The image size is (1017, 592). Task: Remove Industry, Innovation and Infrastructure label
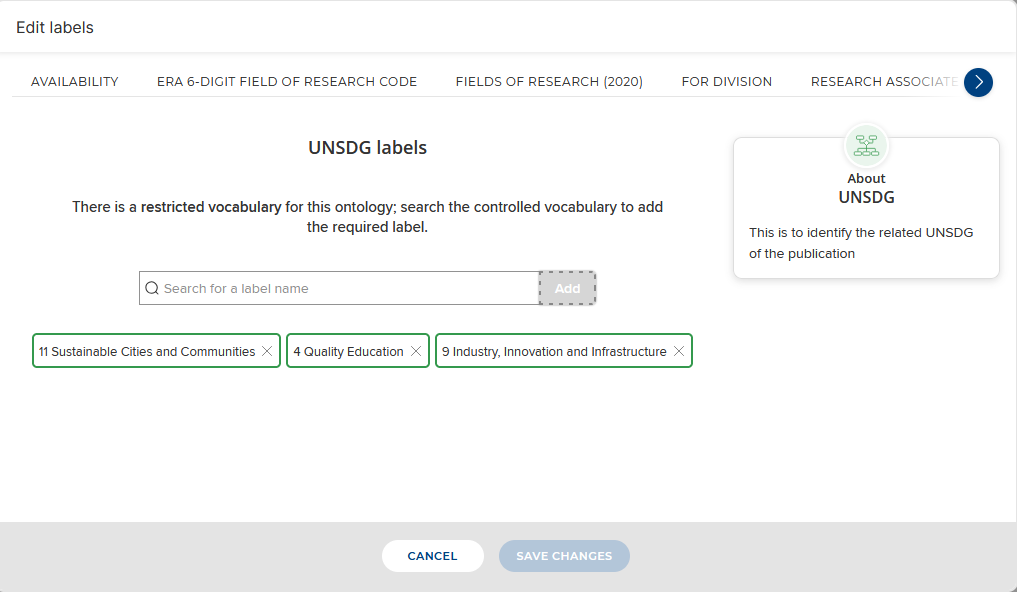[x=679, y=352]
